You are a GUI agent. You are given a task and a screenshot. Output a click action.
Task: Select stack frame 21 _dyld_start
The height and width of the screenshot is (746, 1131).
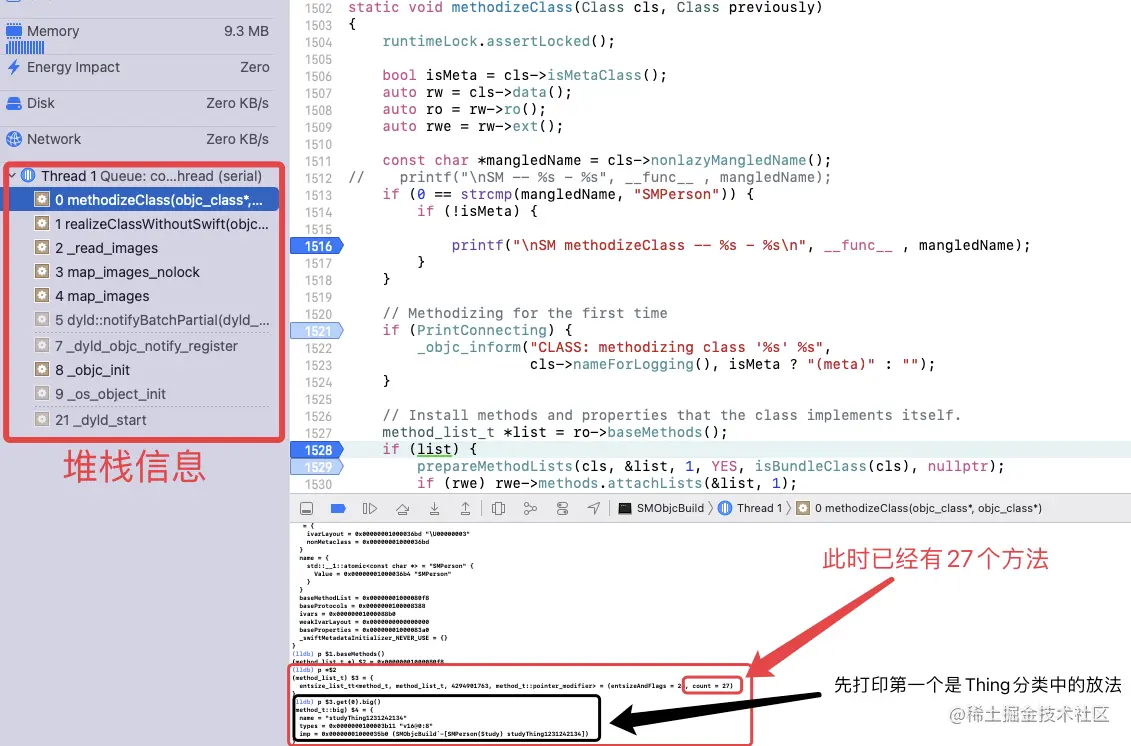[144, 420]
